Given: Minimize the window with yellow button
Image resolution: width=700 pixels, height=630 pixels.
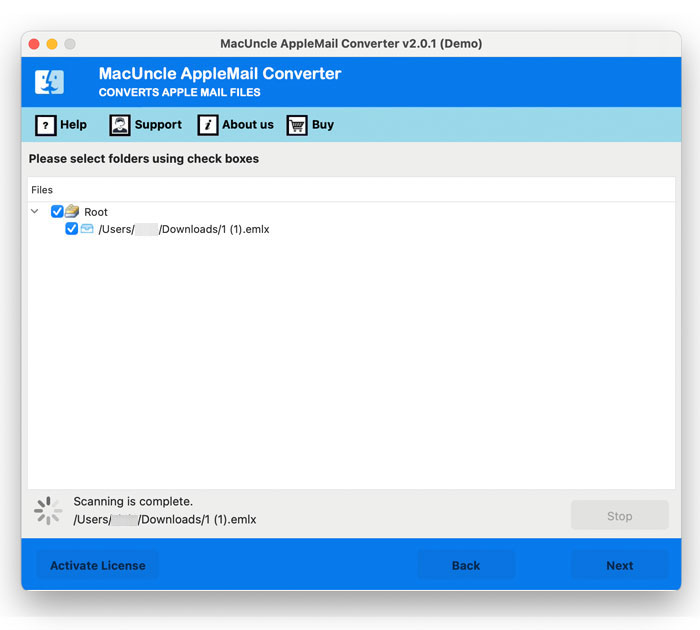Looking at the screenshot, I should coord(52,44).
